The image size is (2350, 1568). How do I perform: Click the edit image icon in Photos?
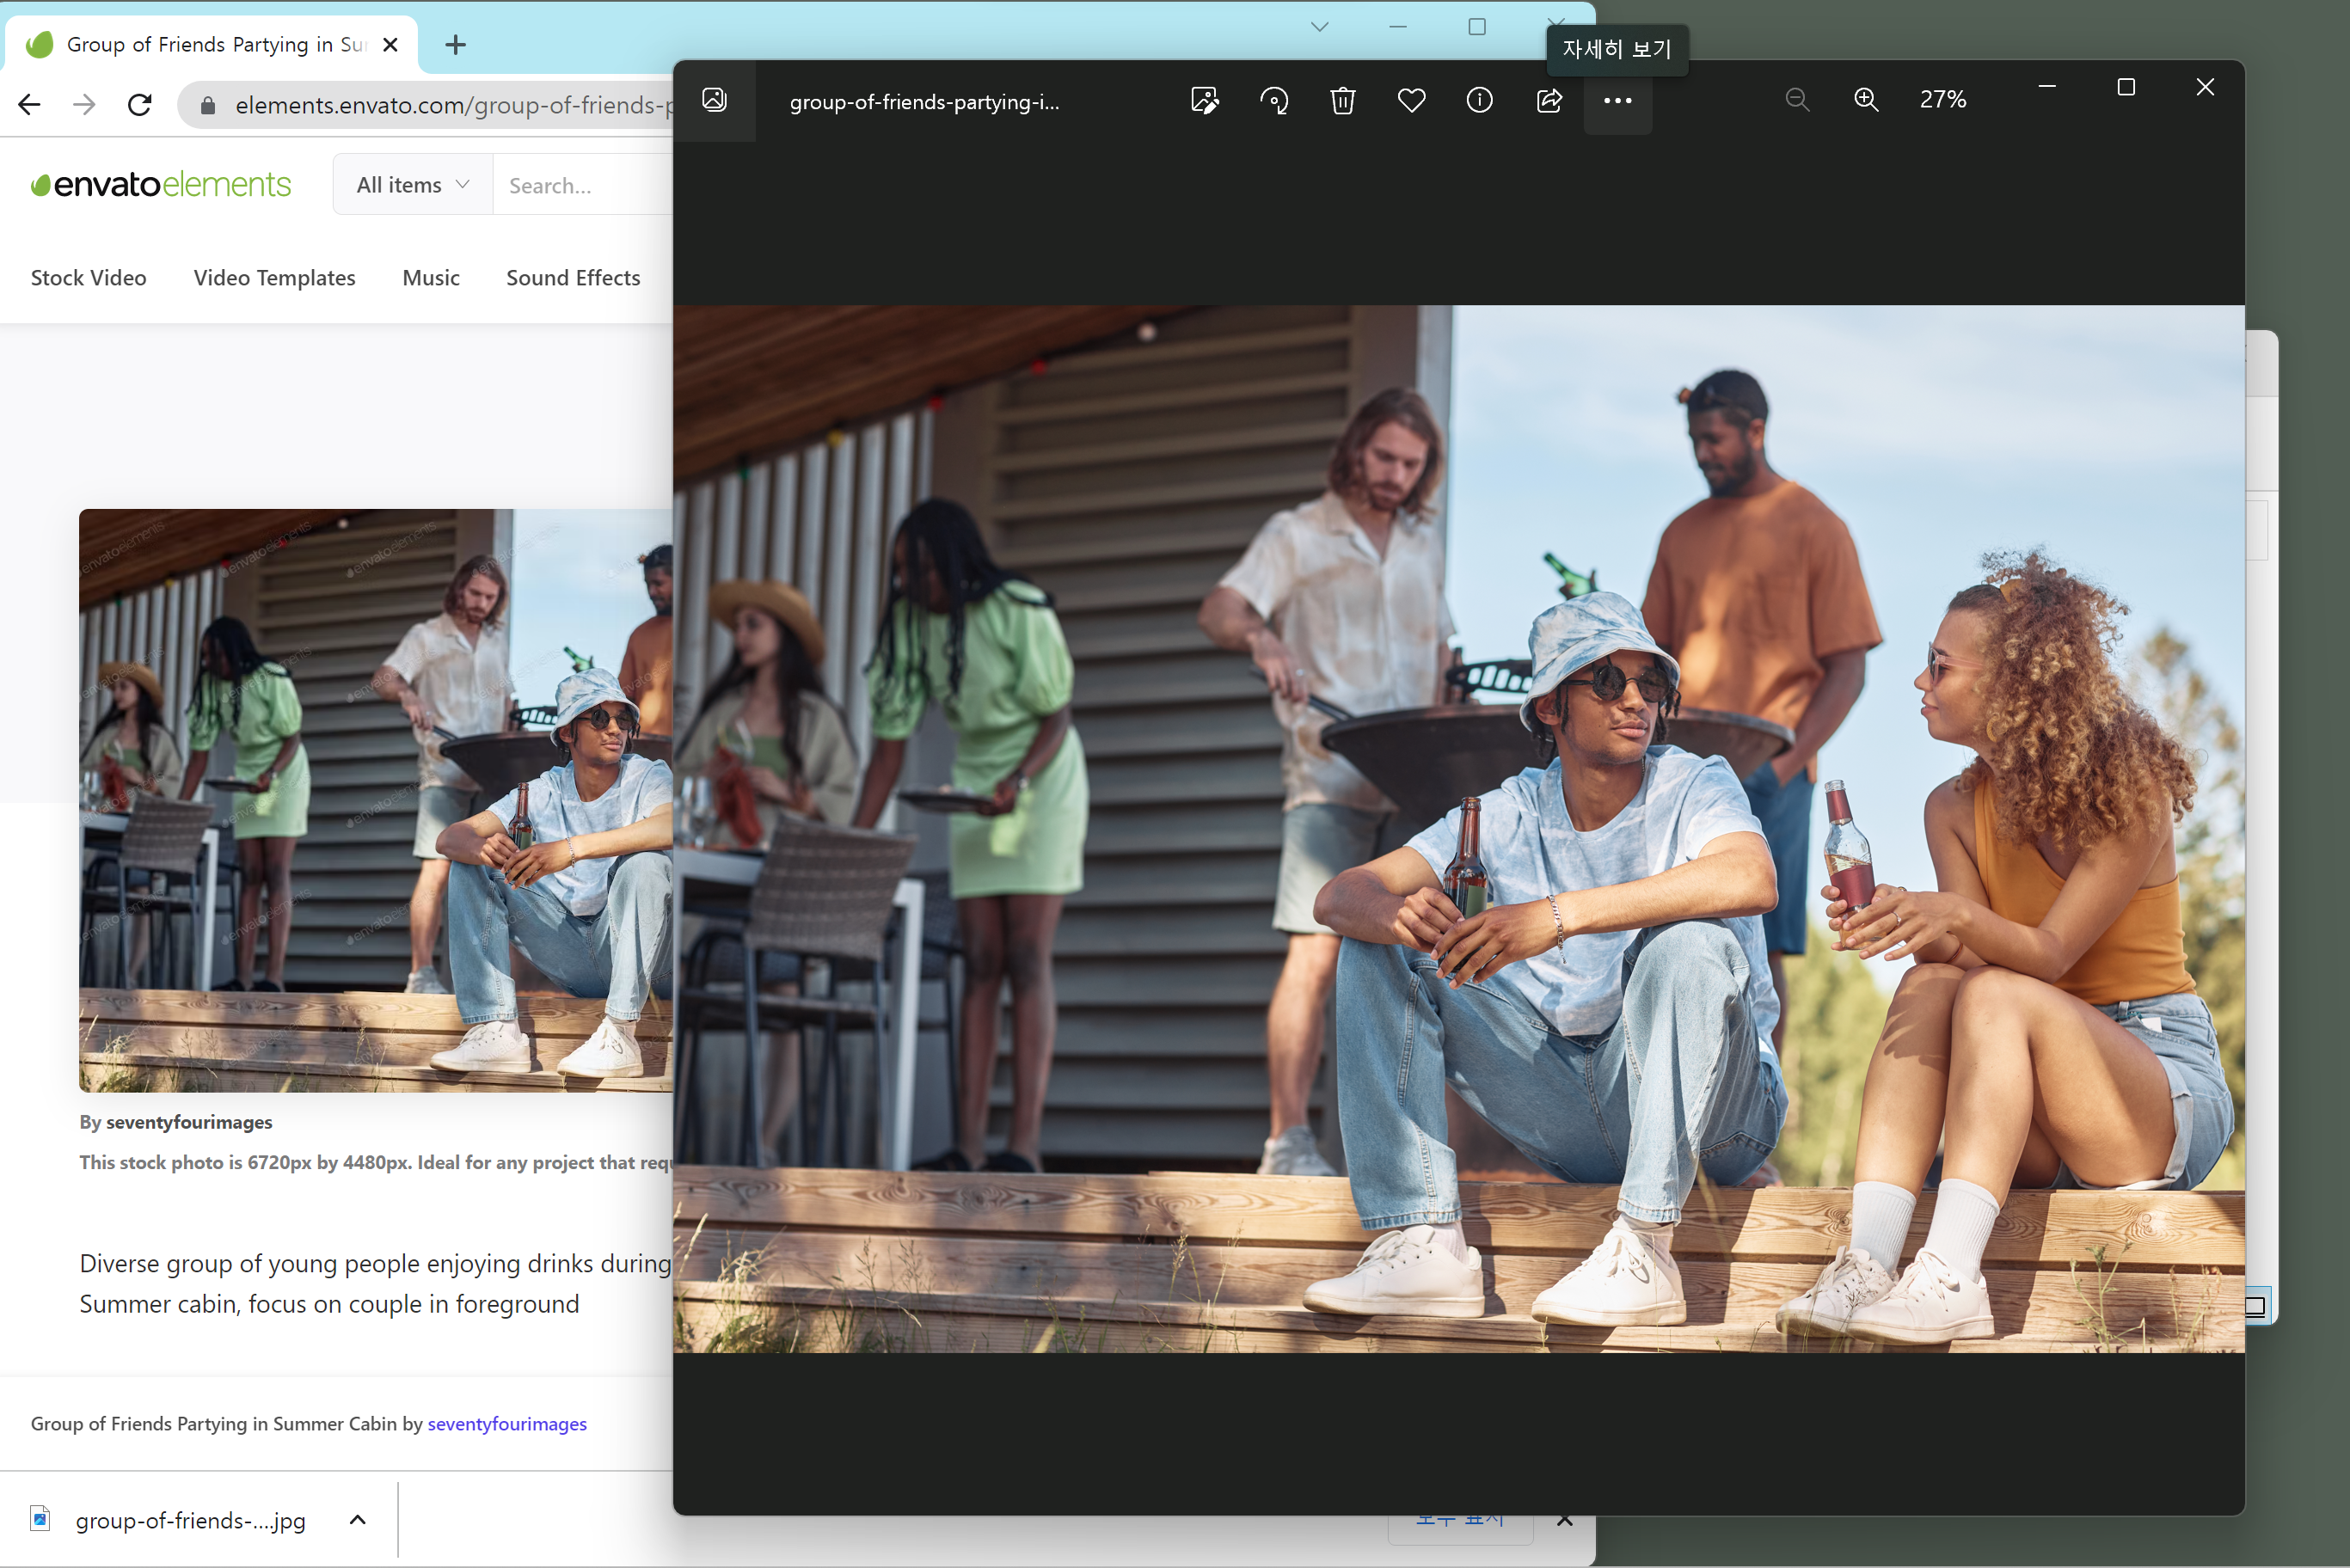[x=1205, y=101]
